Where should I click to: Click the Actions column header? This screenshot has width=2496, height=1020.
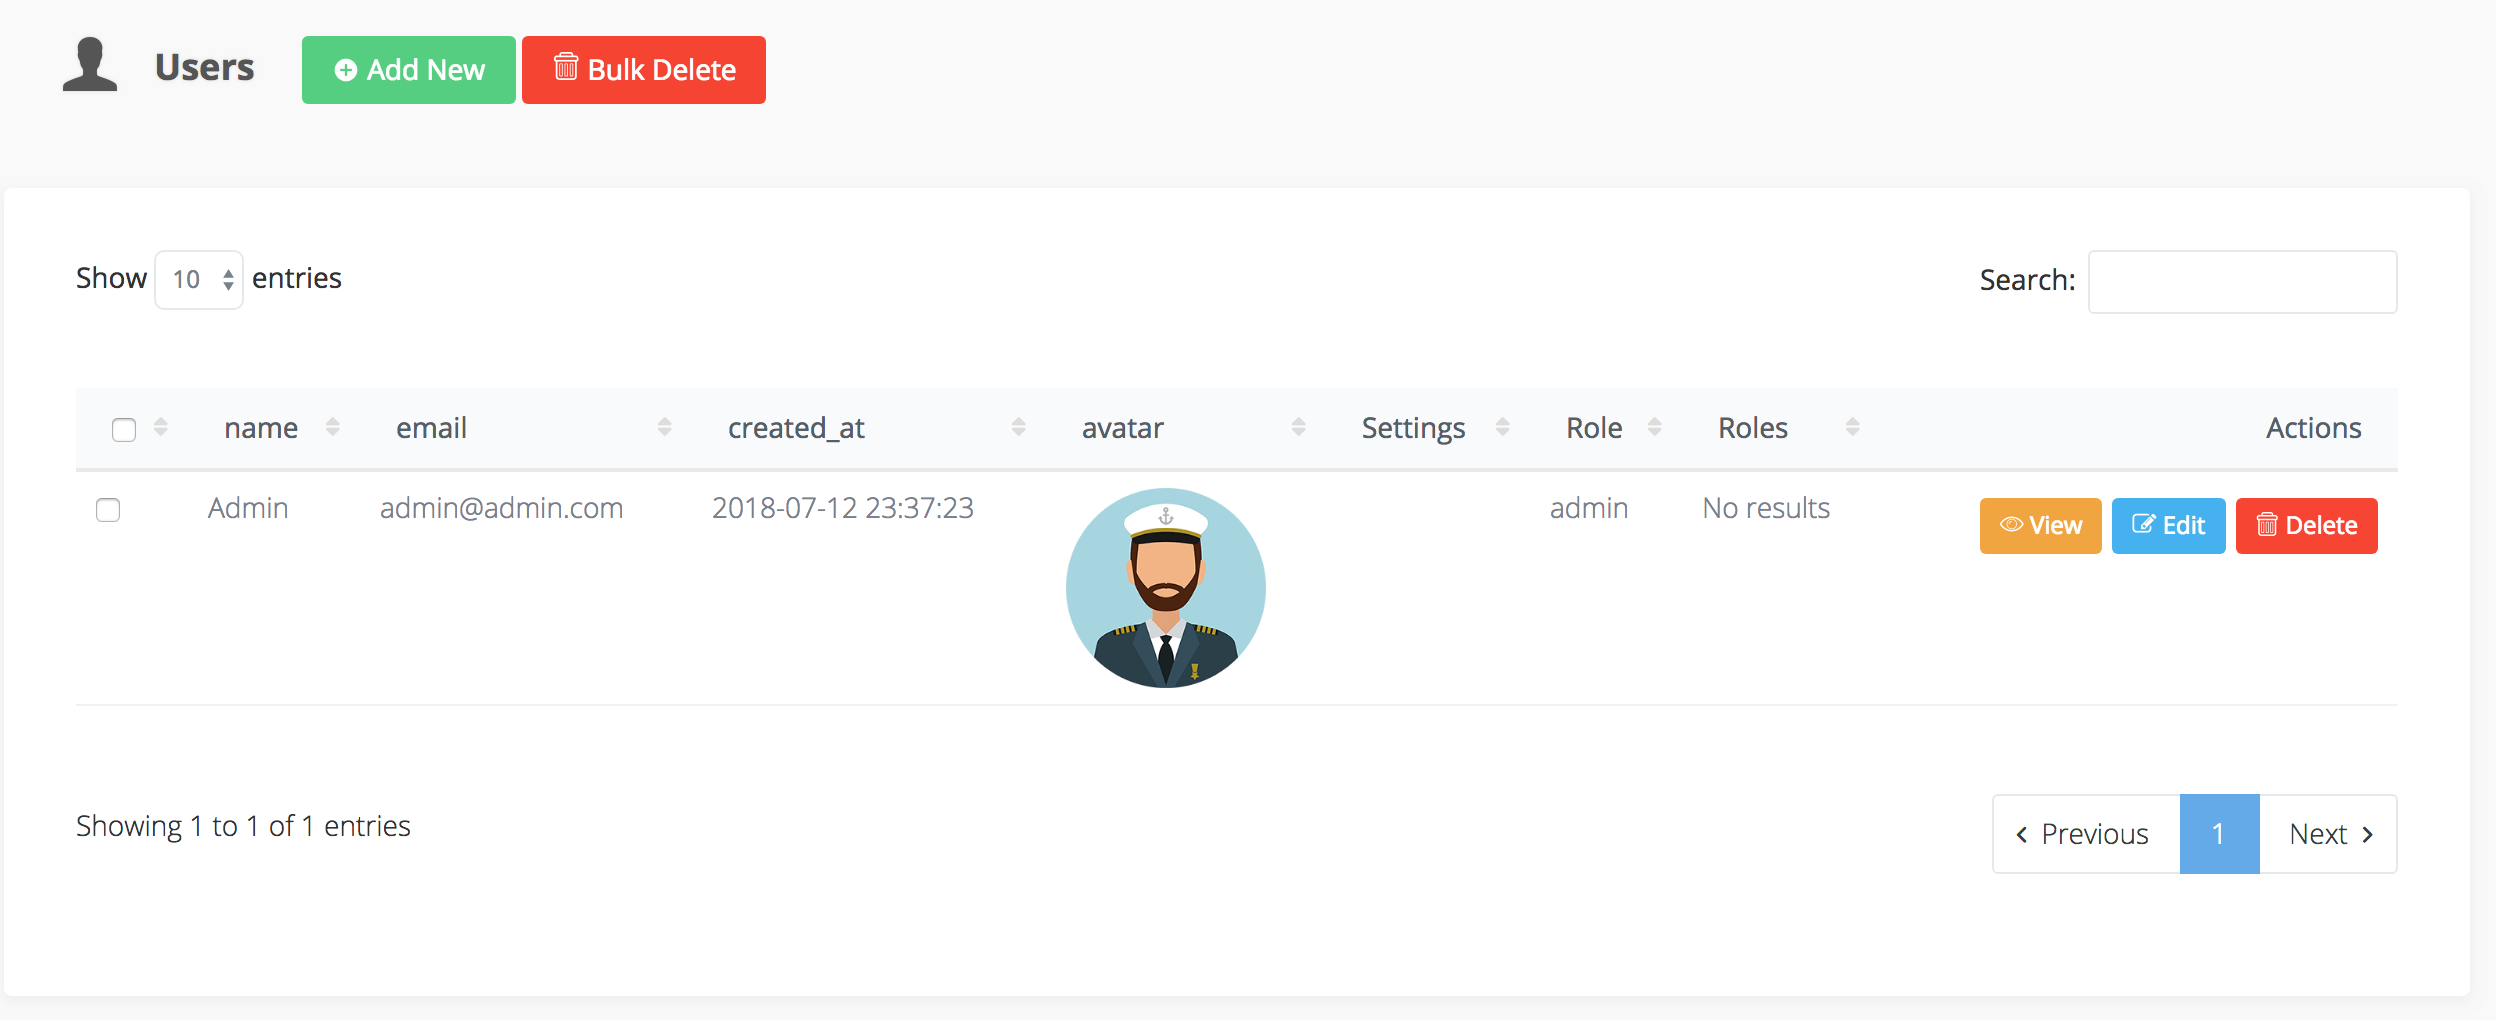2313,428
